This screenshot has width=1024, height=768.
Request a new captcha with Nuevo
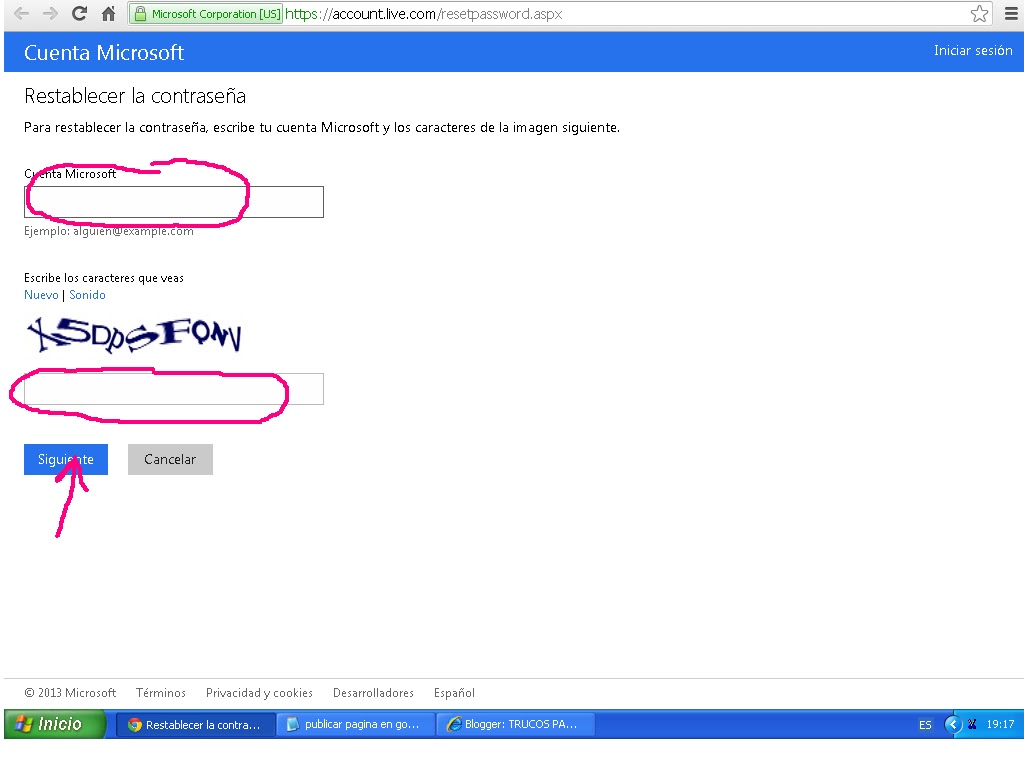tap(41, 295)
